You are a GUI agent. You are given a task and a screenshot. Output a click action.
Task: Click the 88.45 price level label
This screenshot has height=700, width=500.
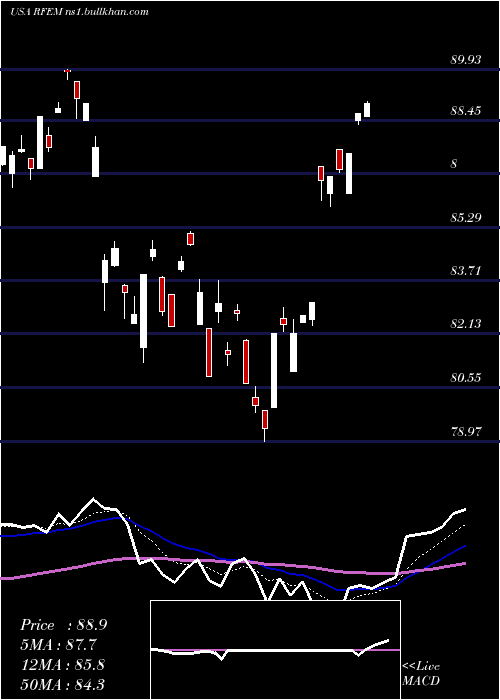coord(466,110)
